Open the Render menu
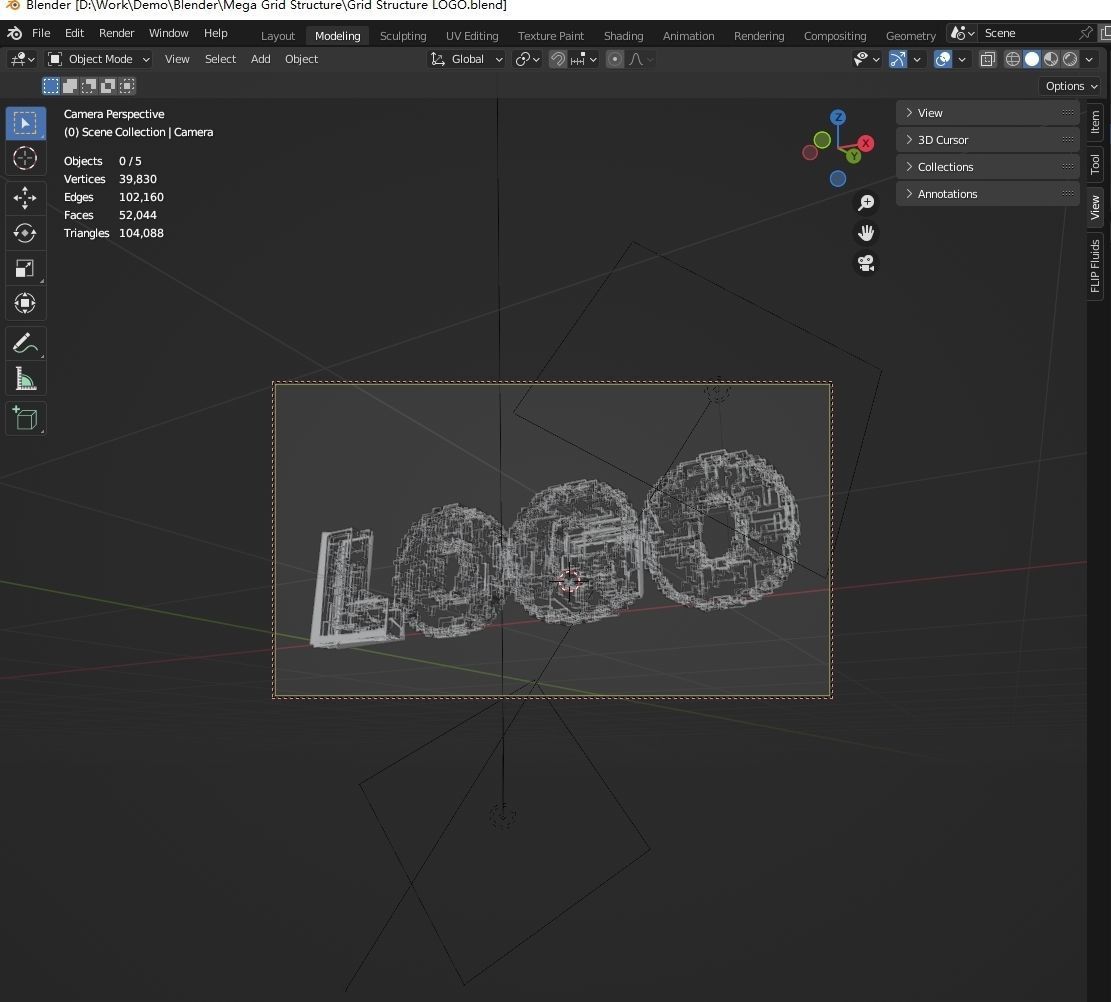 (117, 33)
